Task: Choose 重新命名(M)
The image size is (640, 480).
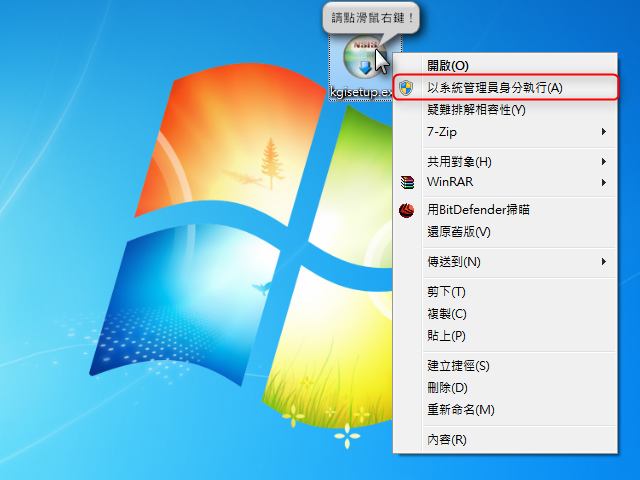Action: (x=505, y=410)
